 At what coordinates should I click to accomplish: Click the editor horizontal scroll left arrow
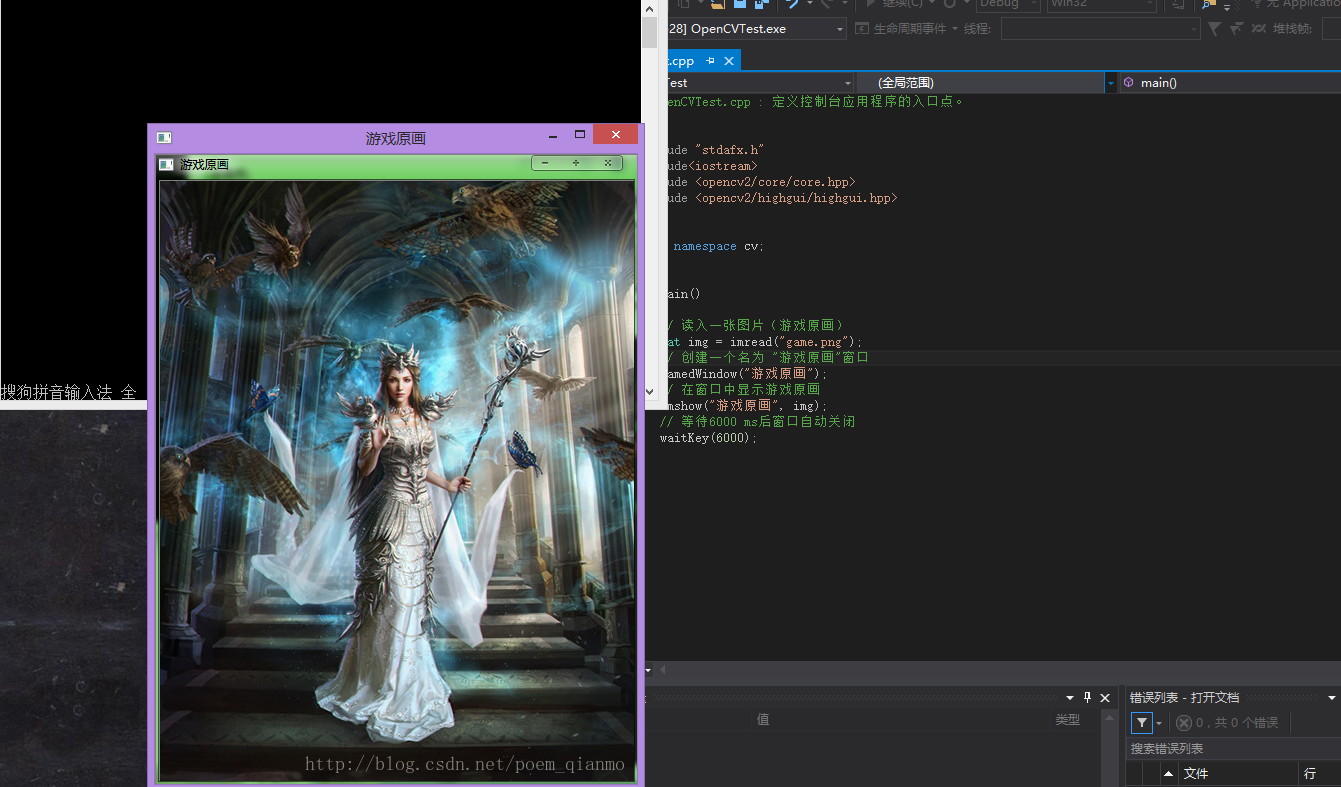(x=663, y=669)
